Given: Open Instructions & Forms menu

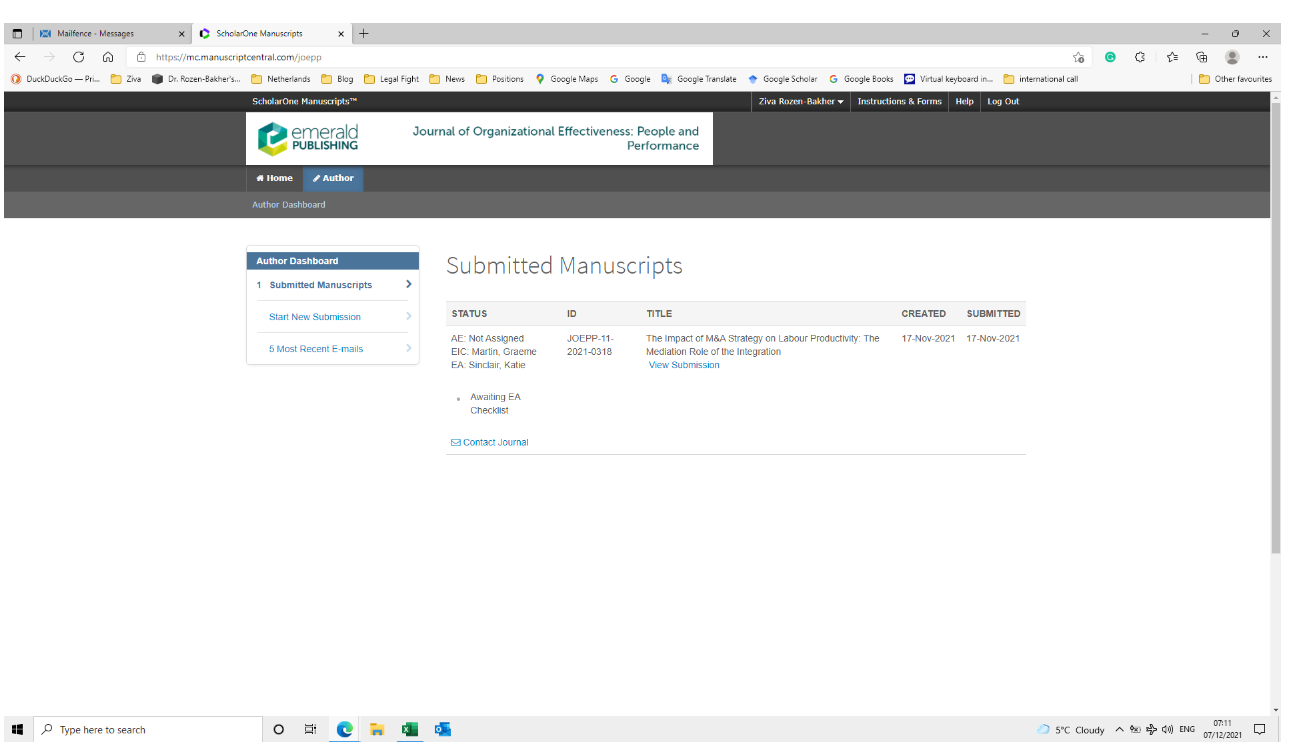Looking at the screenshot, I should [x=899, y=101].
